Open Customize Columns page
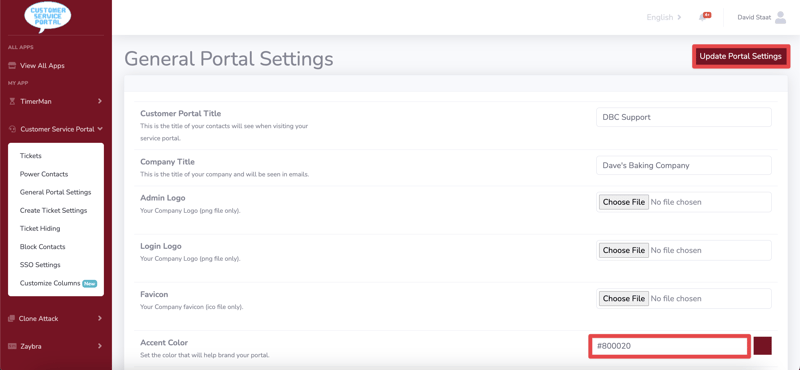800x370 pixels. coord(50,283)
